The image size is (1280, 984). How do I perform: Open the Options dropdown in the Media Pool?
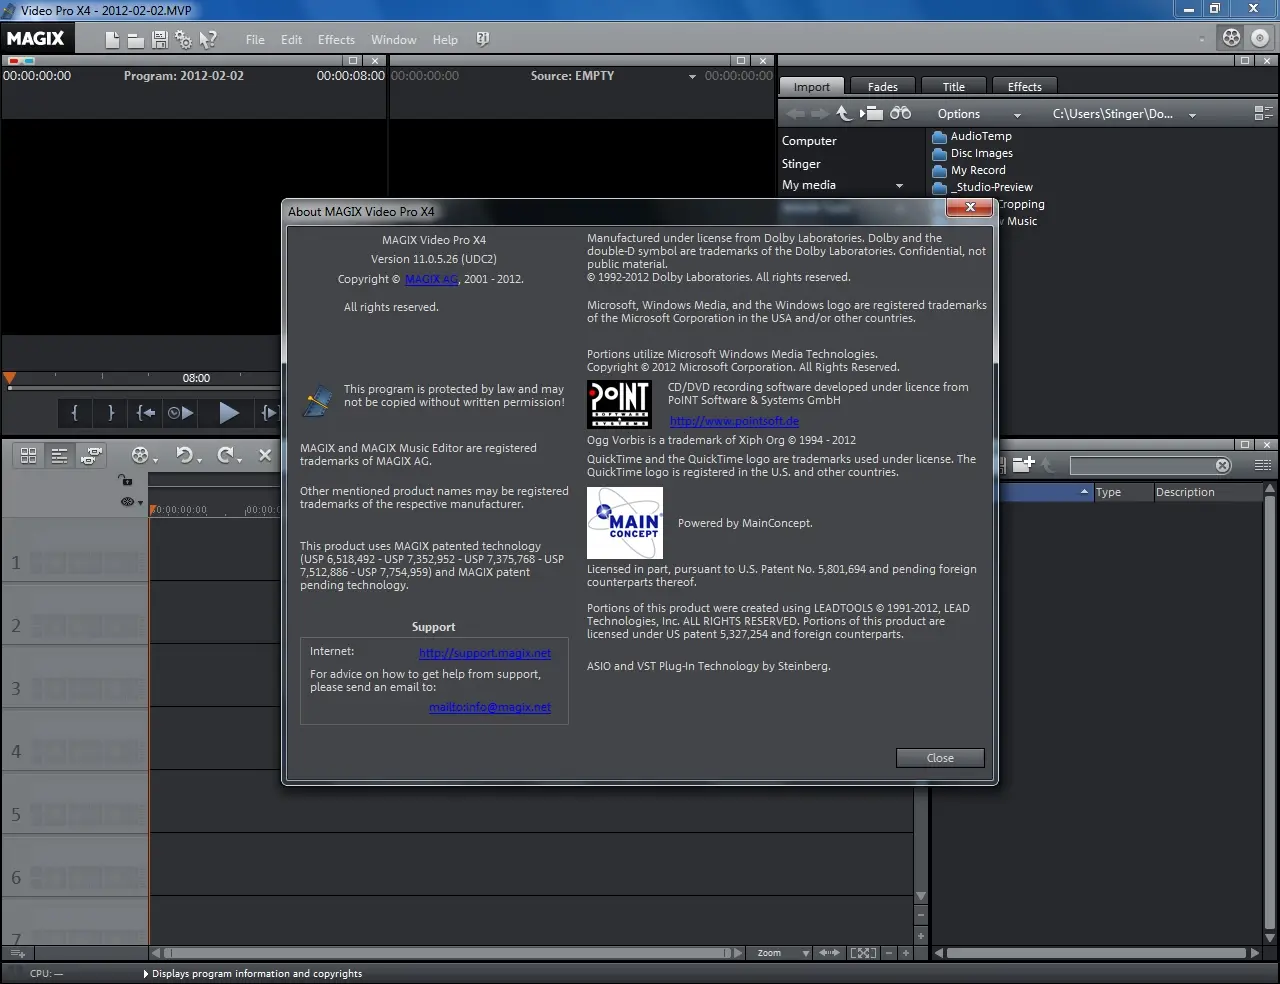[x=978, y=114]
